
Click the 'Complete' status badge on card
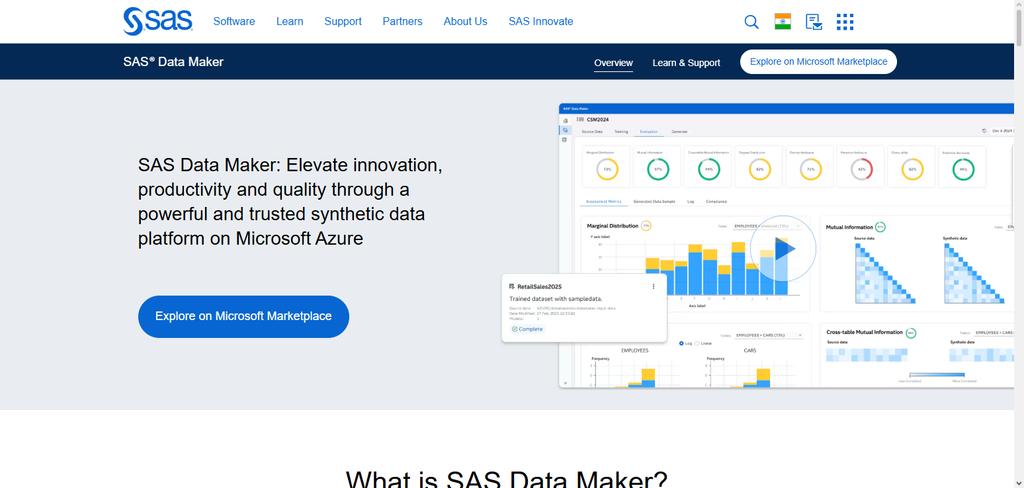pyautogui.click(x=527, y=329)
